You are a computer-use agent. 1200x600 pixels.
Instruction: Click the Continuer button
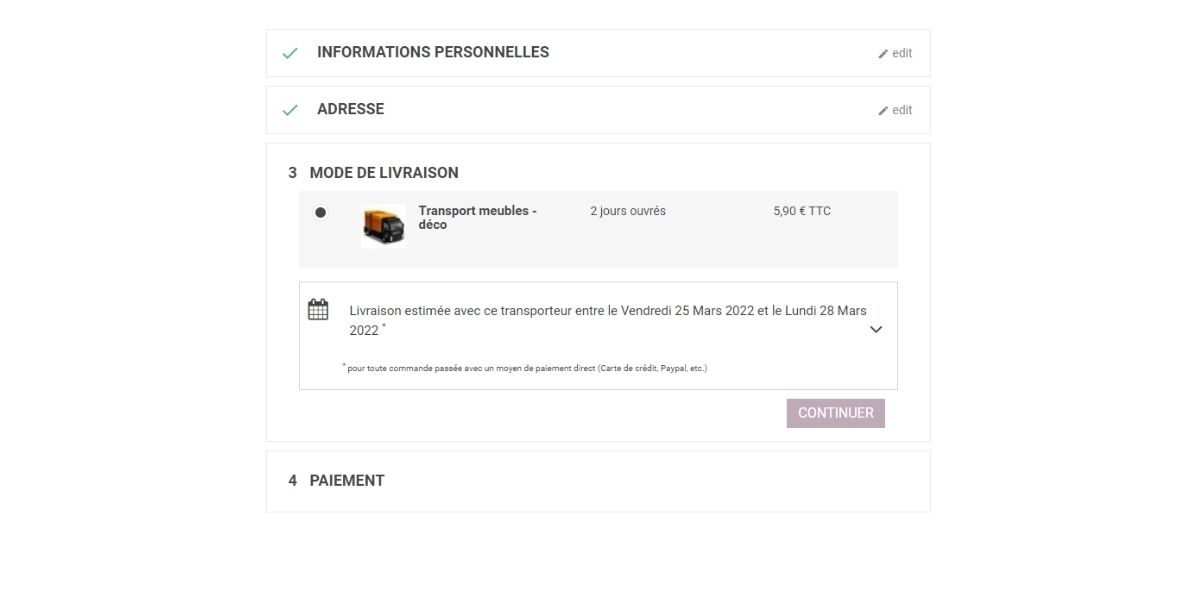[x=836, y=413]
